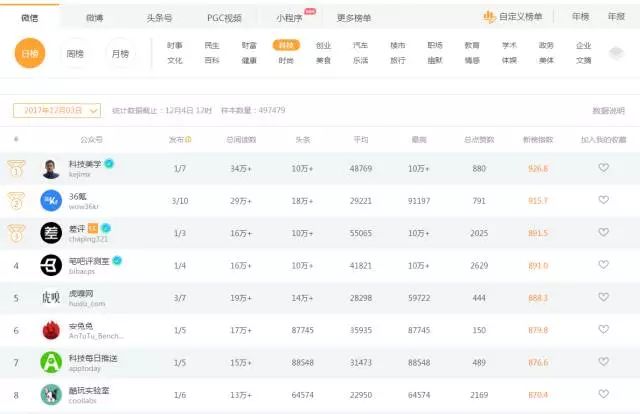Click the 样本数量 497479 text
Image resolution: width=640 pixels, height=414 pixels.
click(253, 110)
